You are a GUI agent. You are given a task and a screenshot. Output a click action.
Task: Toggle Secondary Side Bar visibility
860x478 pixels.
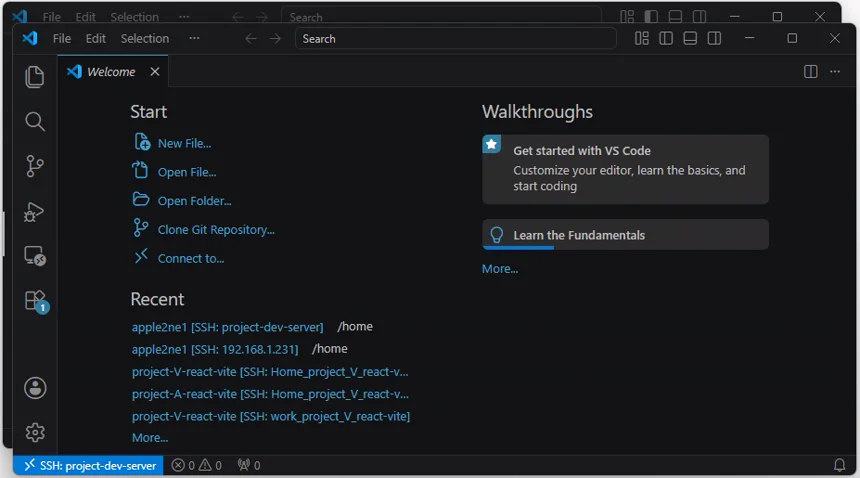(714, 38)
